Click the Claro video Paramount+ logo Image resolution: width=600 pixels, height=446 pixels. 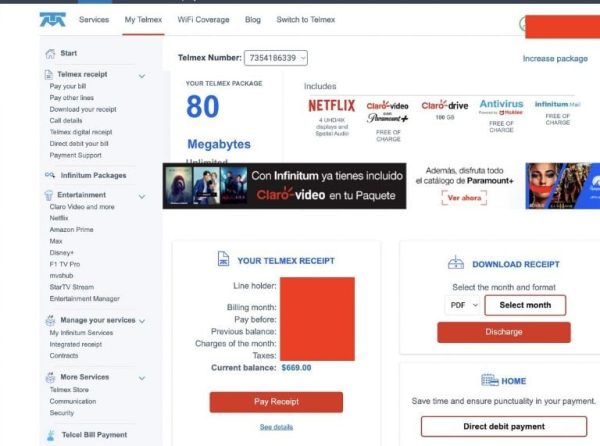pos(387,112)
